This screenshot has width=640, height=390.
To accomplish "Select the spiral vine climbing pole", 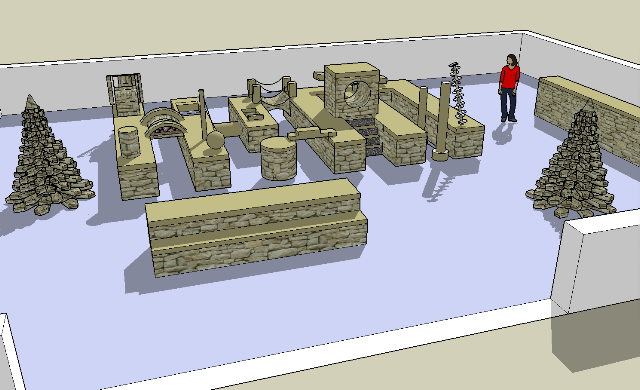I will 457,93.
